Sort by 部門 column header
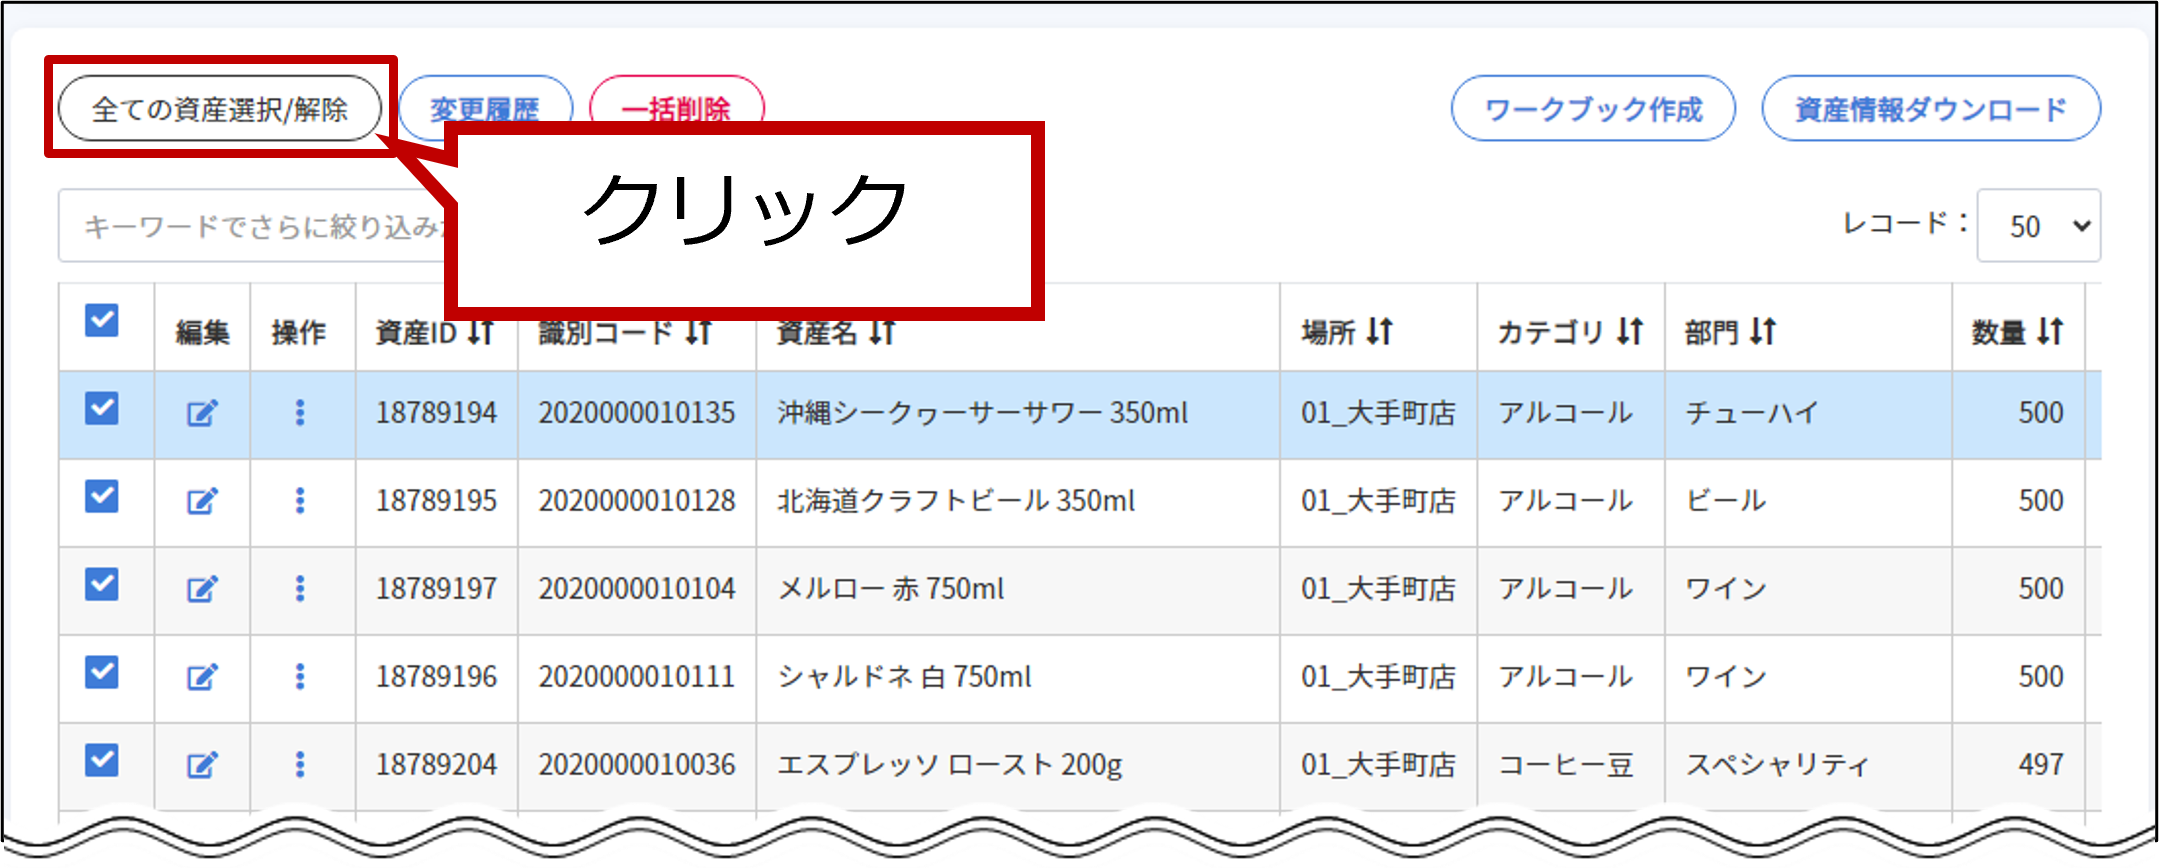This screenshot has width=2159, height=868. tap(1762, 331)
